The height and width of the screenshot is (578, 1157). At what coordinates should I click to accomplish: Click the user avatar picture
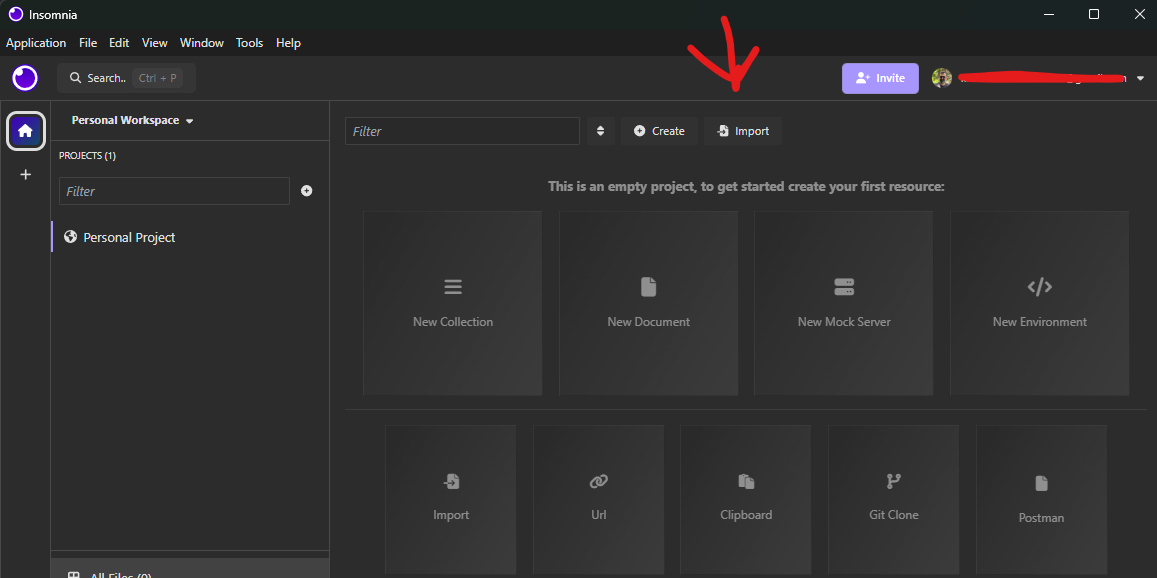942,78
